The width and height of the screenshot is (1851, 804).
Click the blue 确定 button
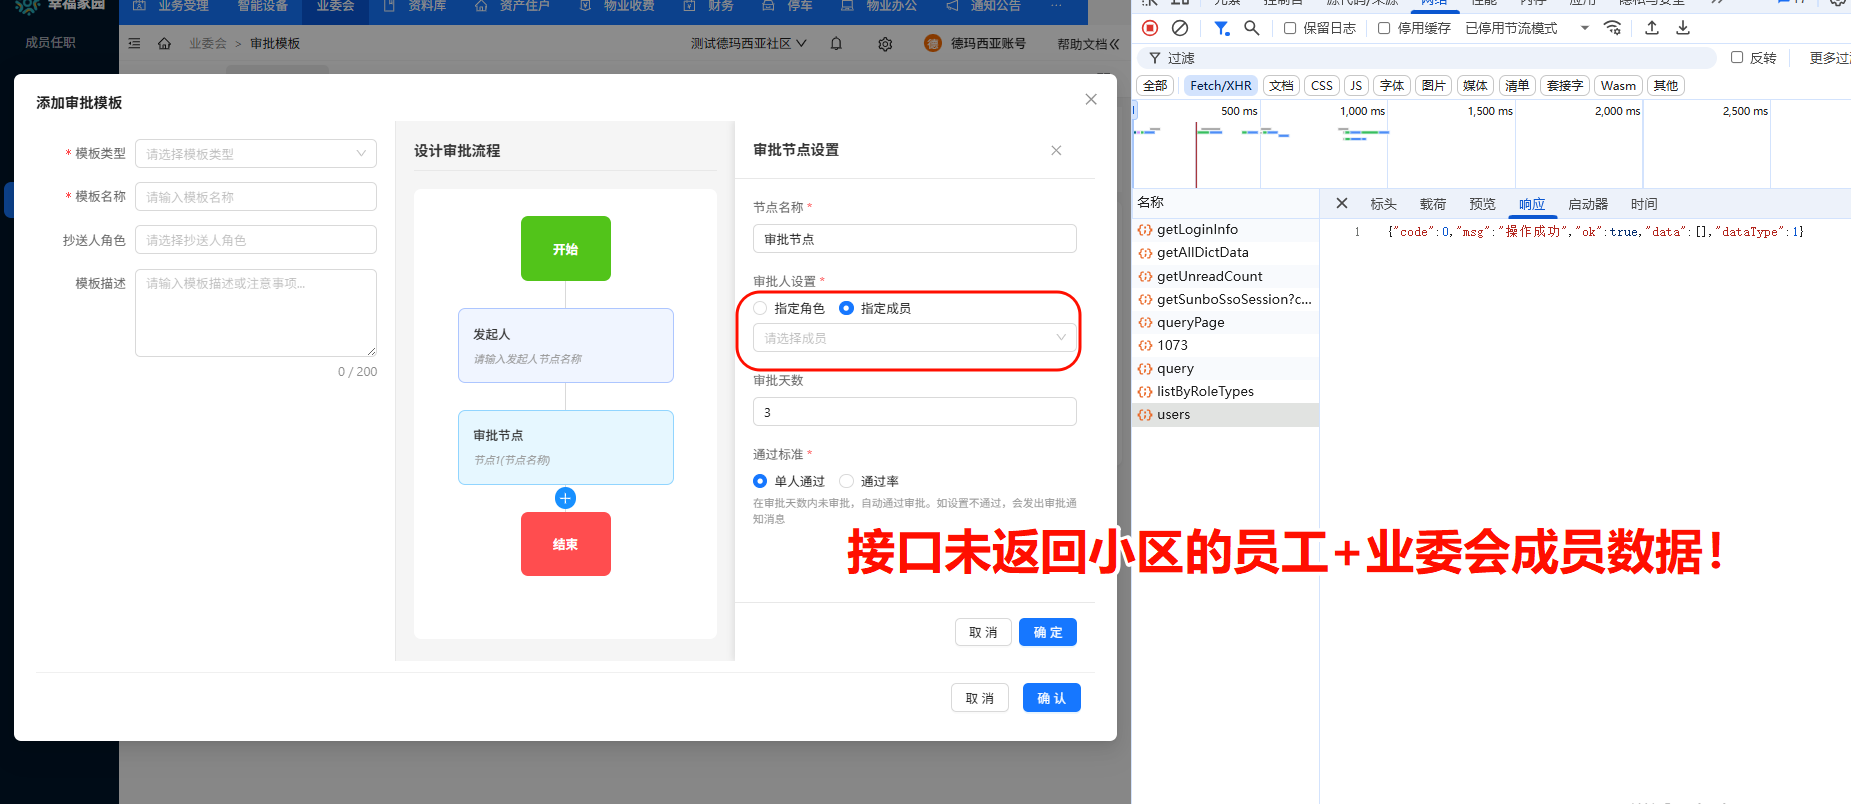tap(1047, 632)
